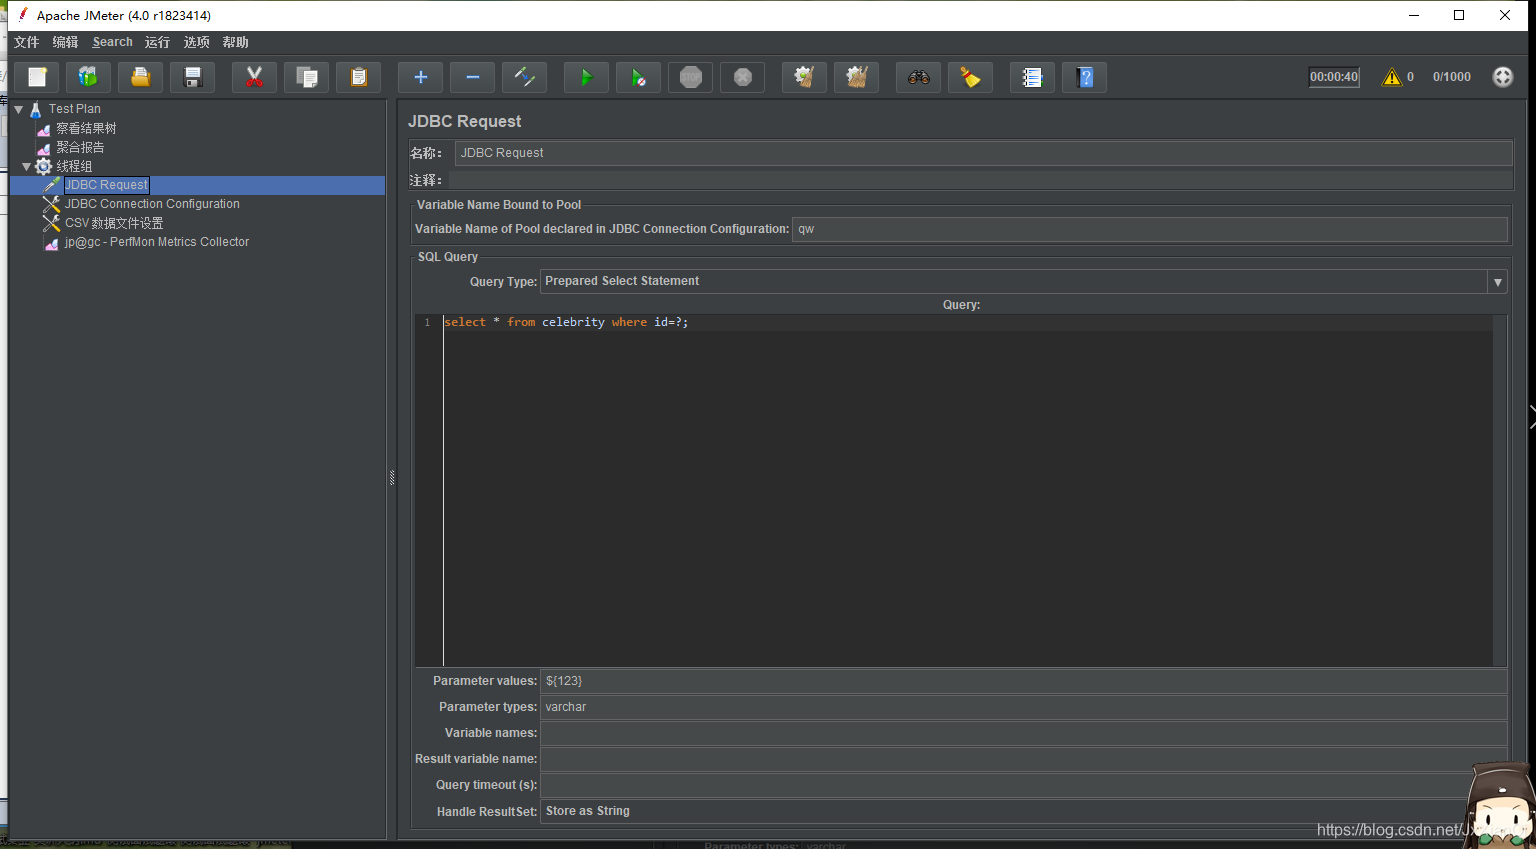Stop the running test

[x=691, y=77]
